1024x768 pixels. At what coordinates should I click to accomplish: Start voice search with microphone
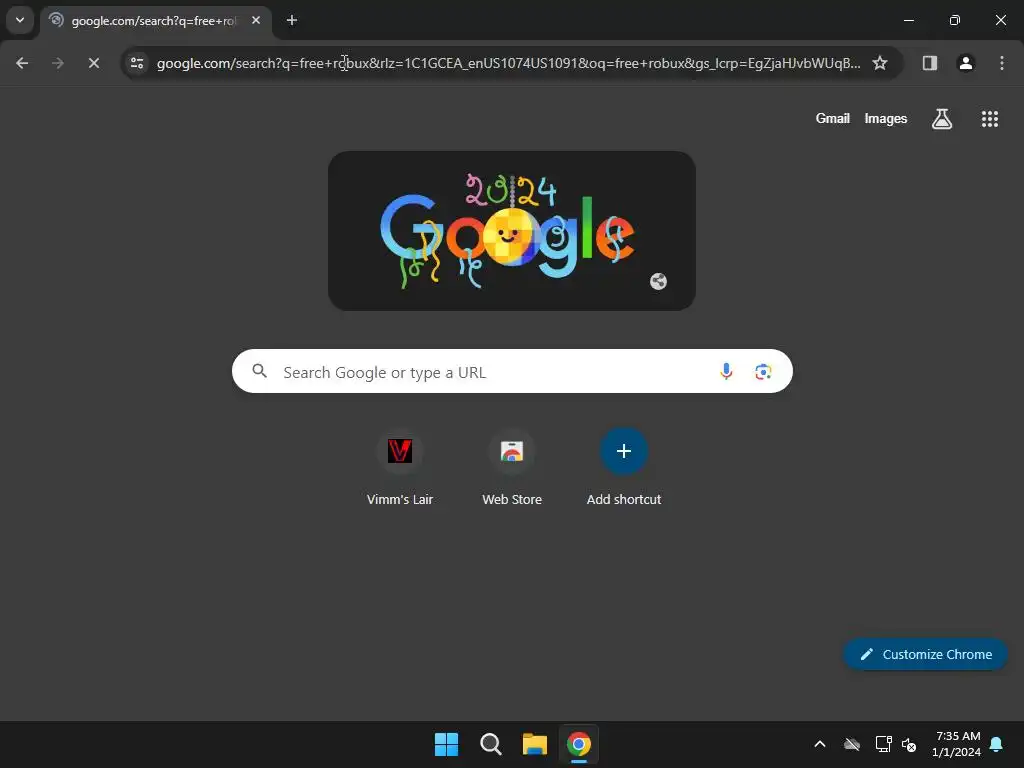(x=726, y=372)
